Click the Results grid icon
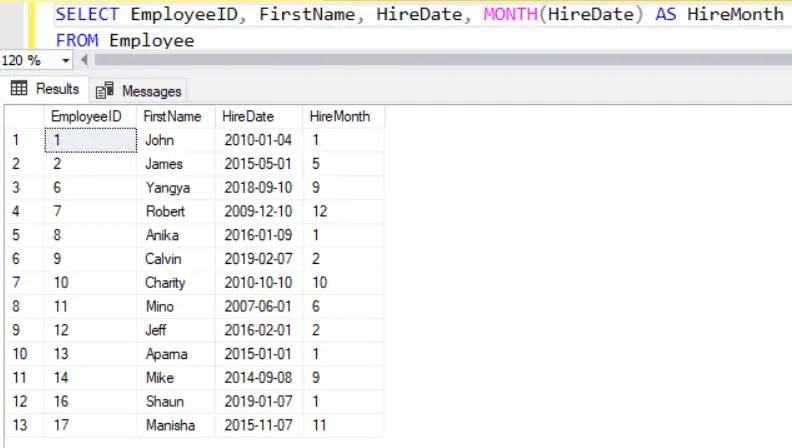Viewport: 792px width, 448px height. click(18, 90)
